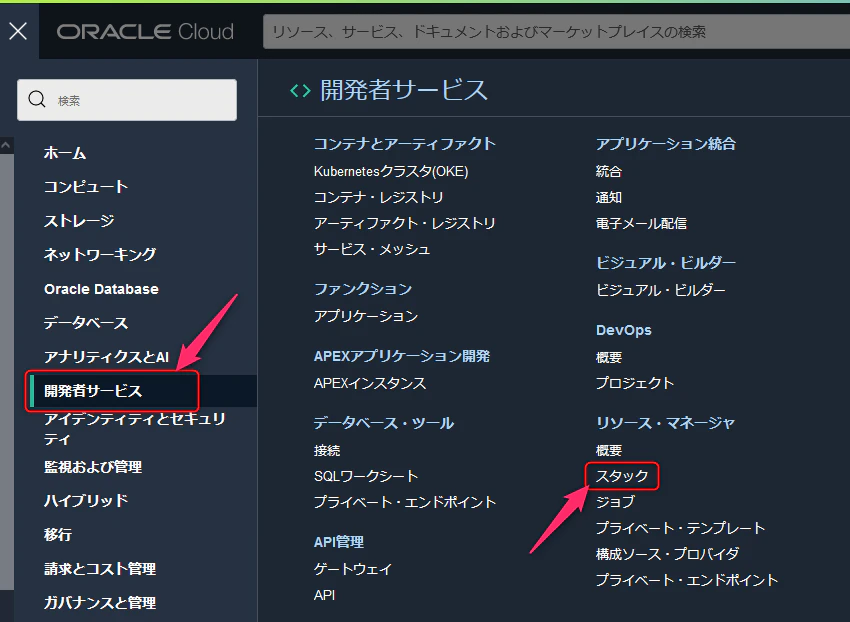
Task: Open ビジュアル・ビルダー link under its heading
Action: point(660,290)
